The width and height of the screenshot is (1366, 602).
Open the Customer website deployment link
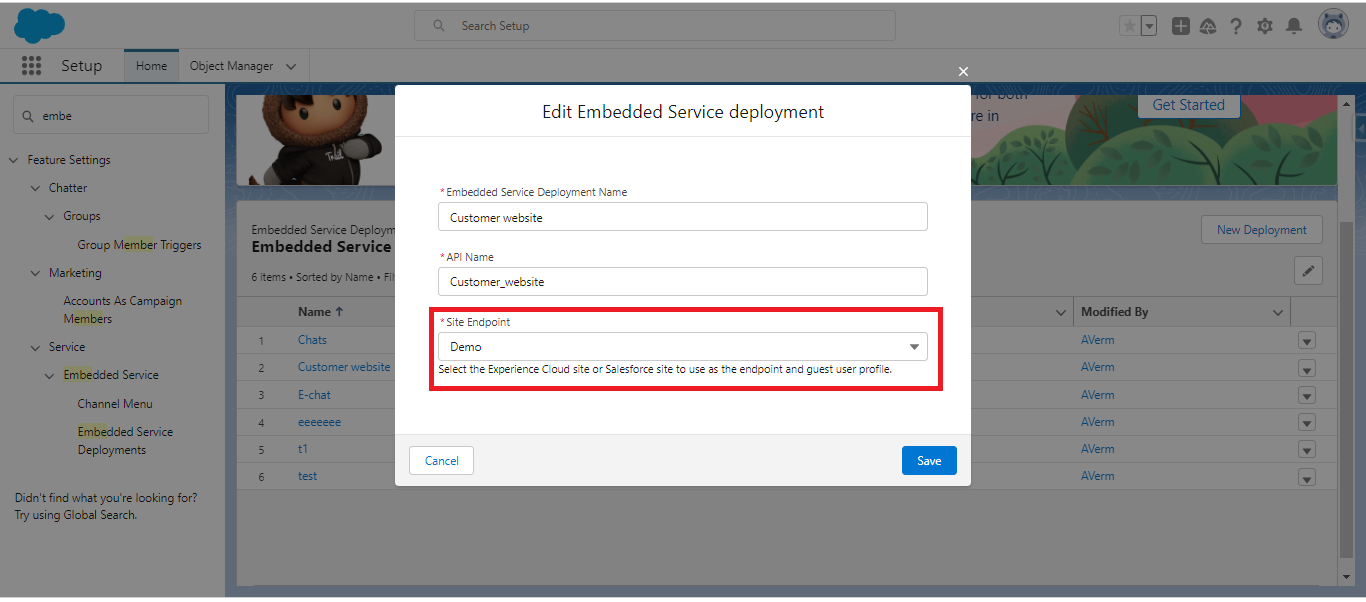click(344, 367)
